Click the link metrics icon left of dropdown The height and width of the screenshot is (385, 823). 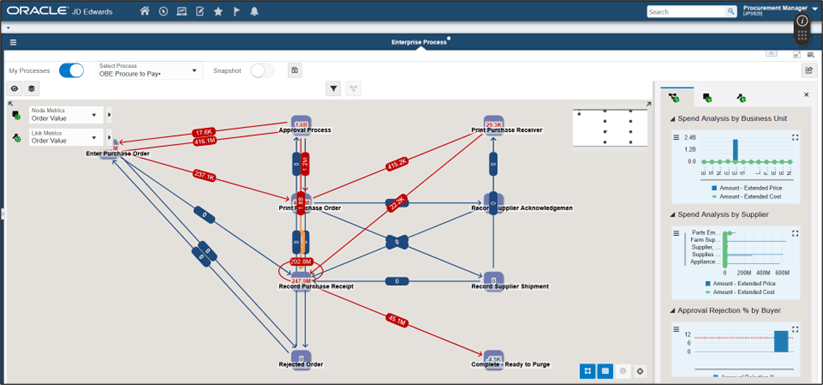16,138
